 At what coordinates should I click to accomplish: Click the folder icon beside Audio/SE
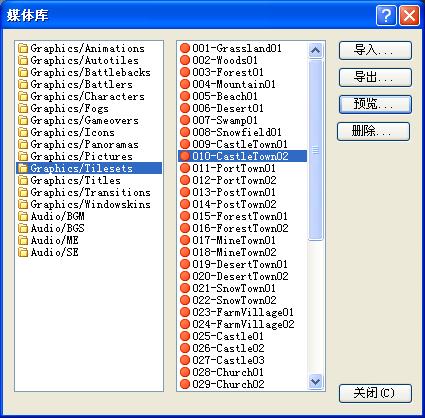click(x=23, y=252)
